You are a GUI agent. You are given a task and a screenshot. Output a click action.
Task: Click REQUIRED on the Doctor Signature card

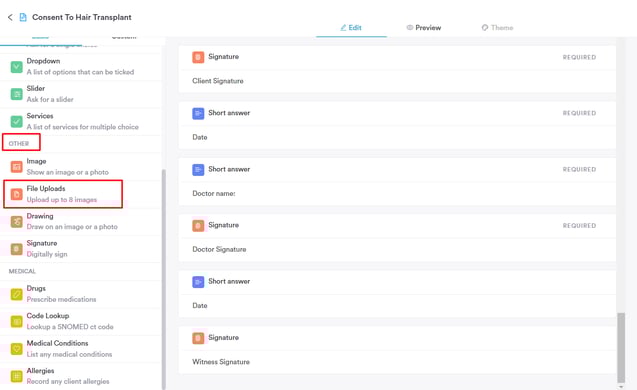pos(579,225)
